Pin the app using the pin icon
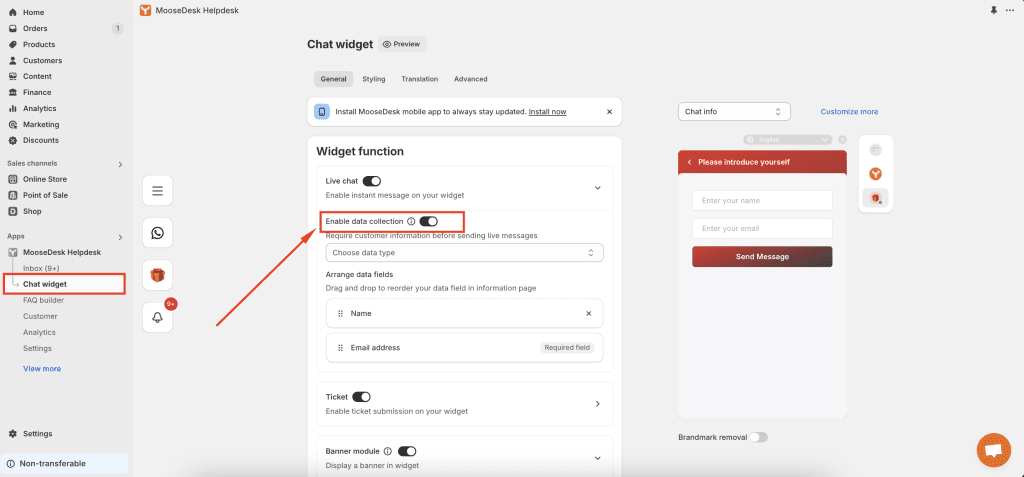 994,10
